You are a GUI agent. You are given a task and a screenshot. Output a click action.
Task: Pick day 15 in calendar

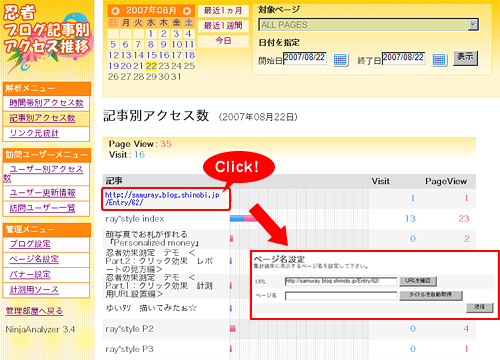pos(151,55)
